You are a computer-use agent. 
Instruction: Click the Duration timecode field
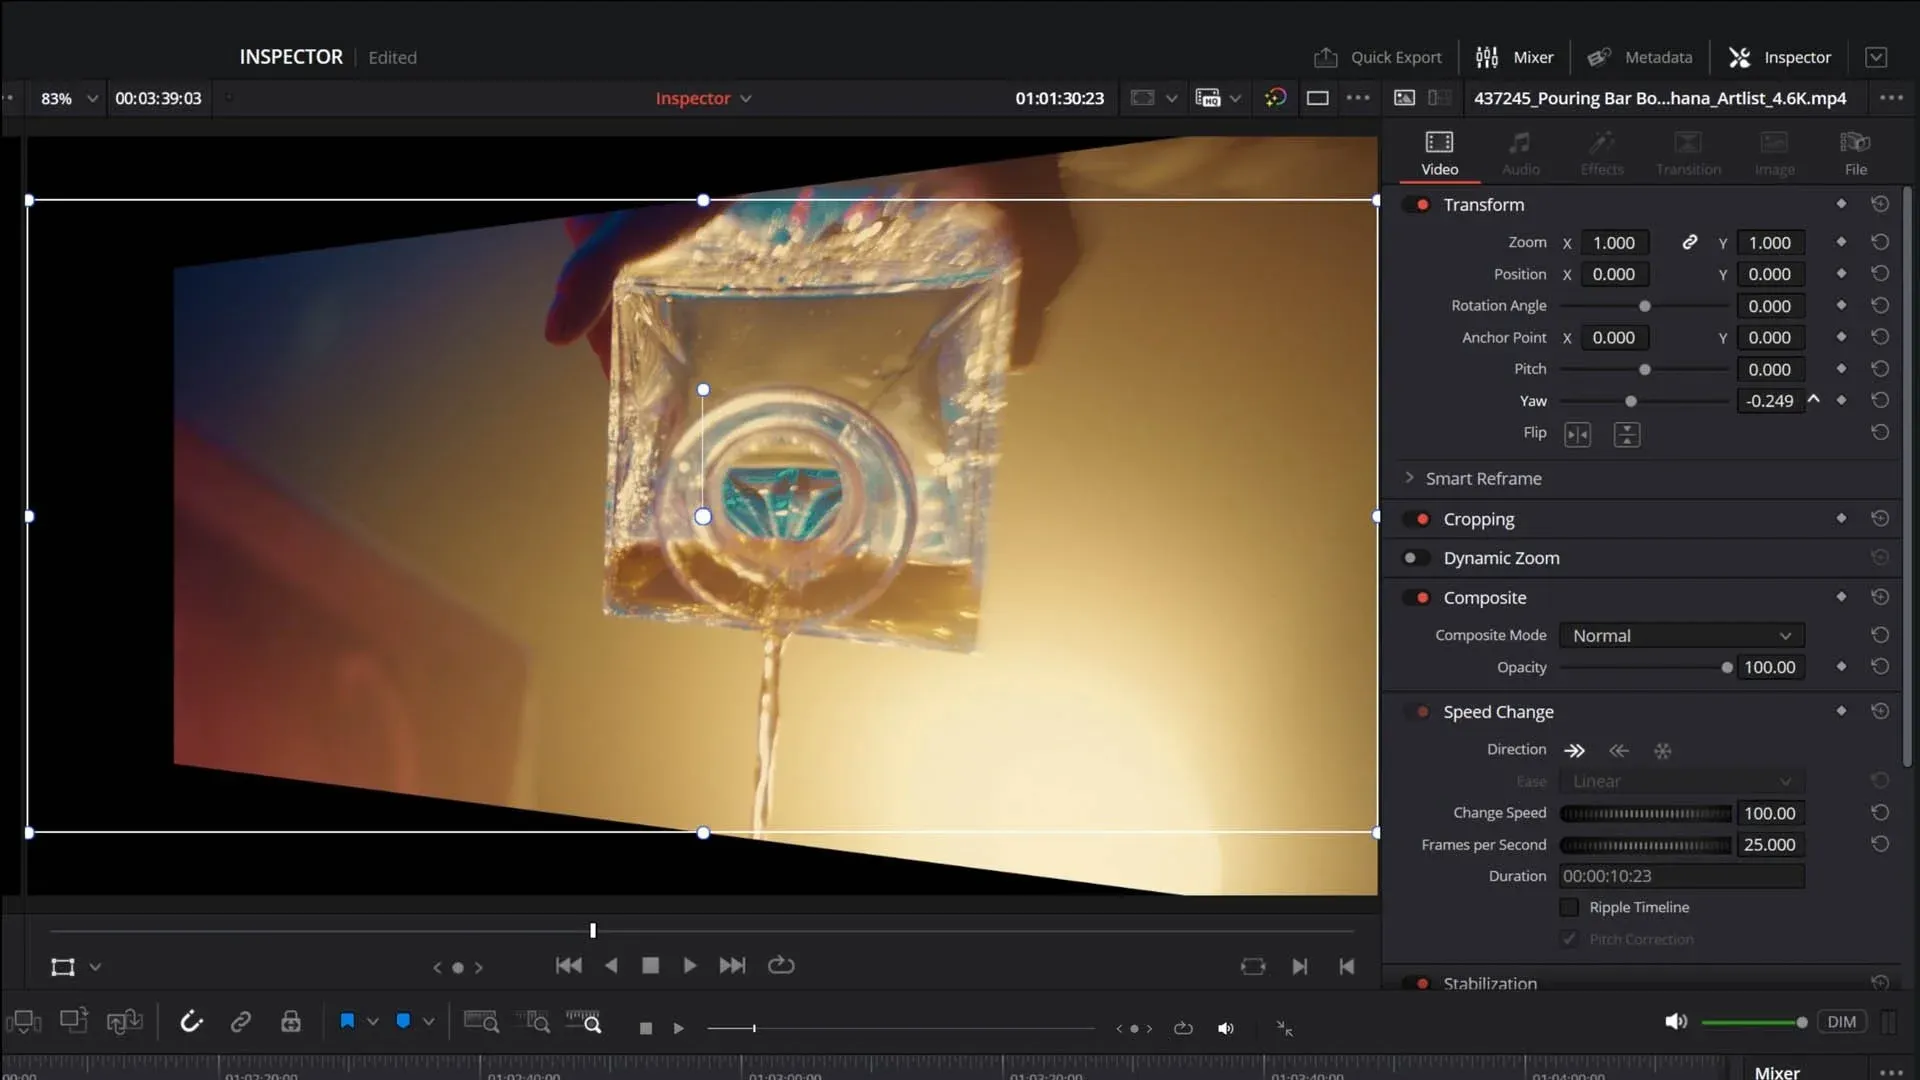point(1681,876)
